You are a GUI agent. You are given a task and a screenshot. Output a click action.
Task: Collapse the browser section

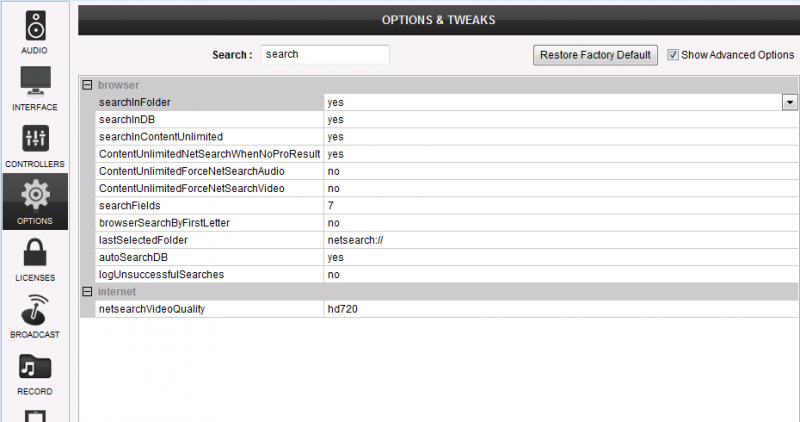[x=87, y=85]
